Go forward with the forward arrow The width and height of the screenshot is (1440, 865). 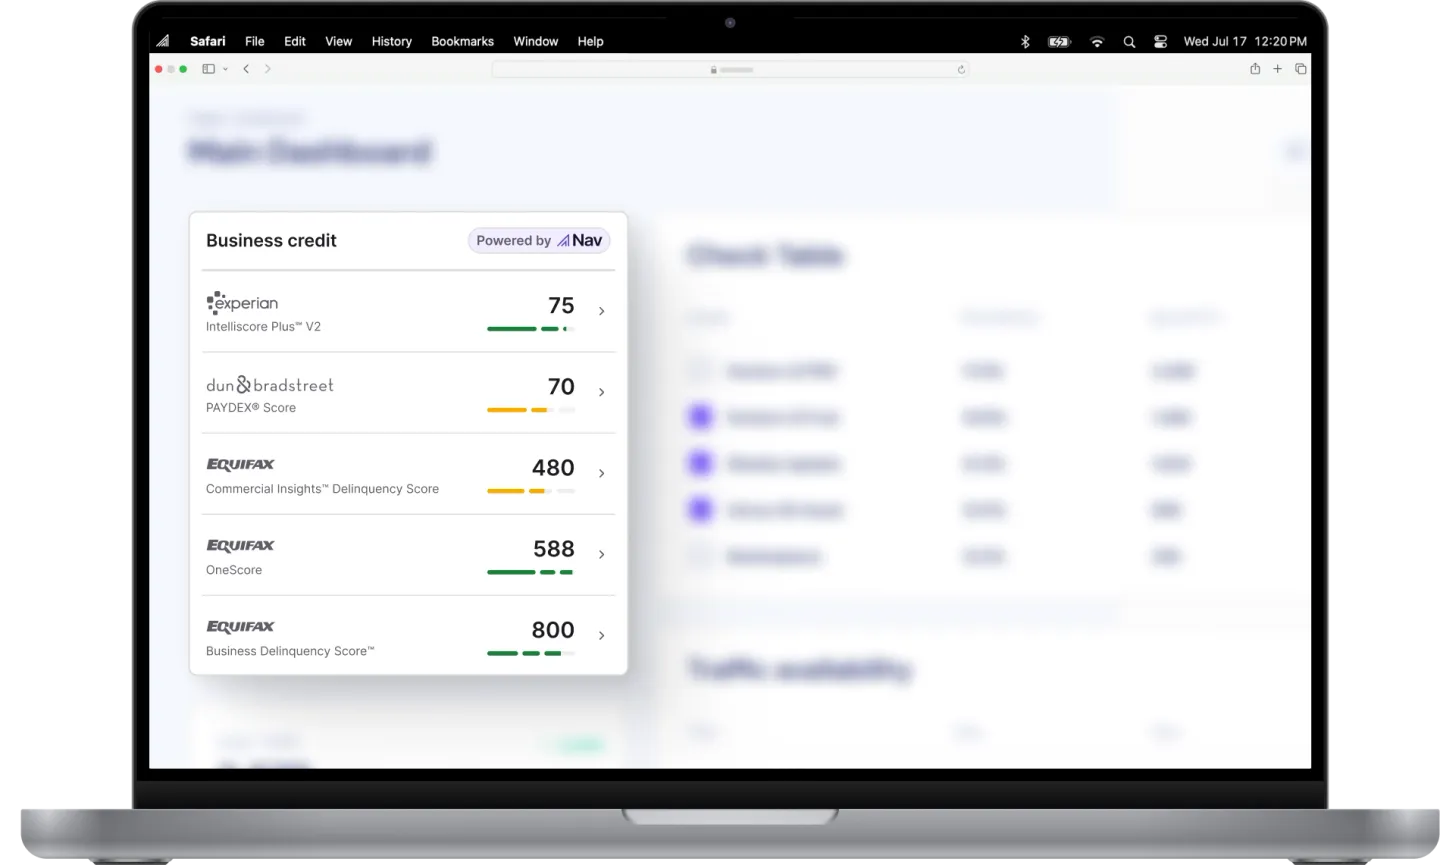267,69
